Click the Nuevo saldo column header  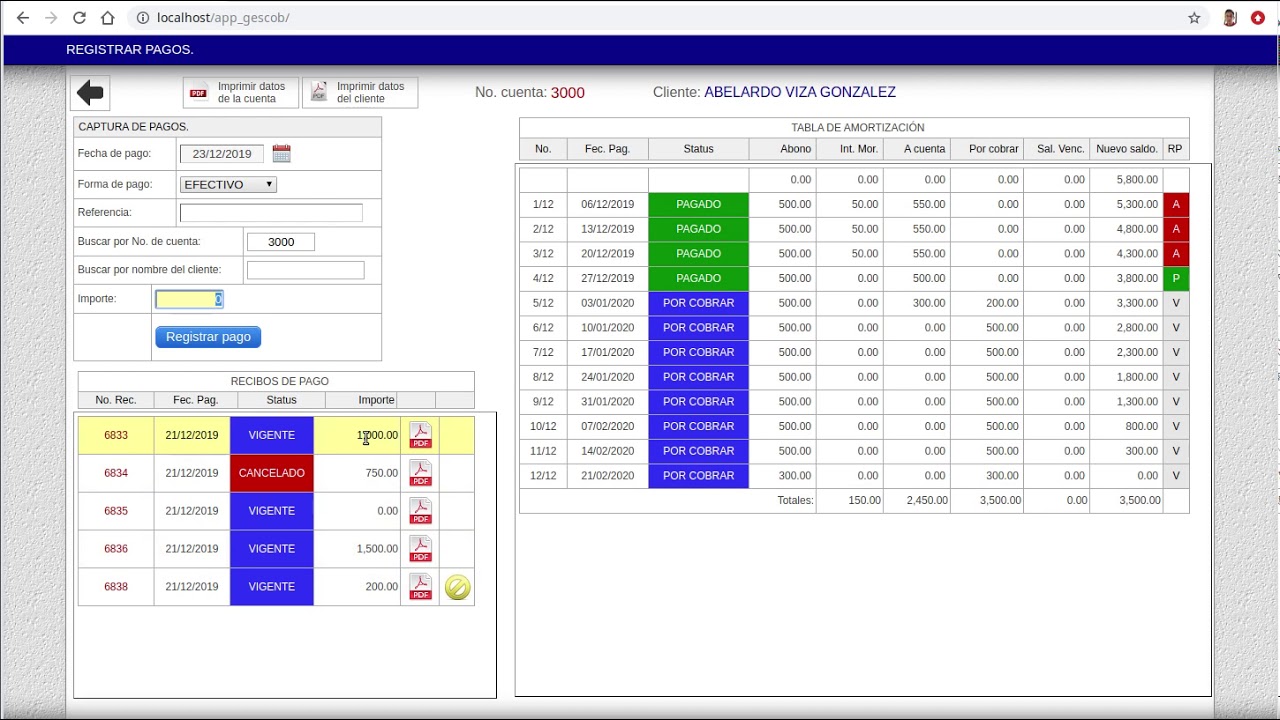(1126, 149)
